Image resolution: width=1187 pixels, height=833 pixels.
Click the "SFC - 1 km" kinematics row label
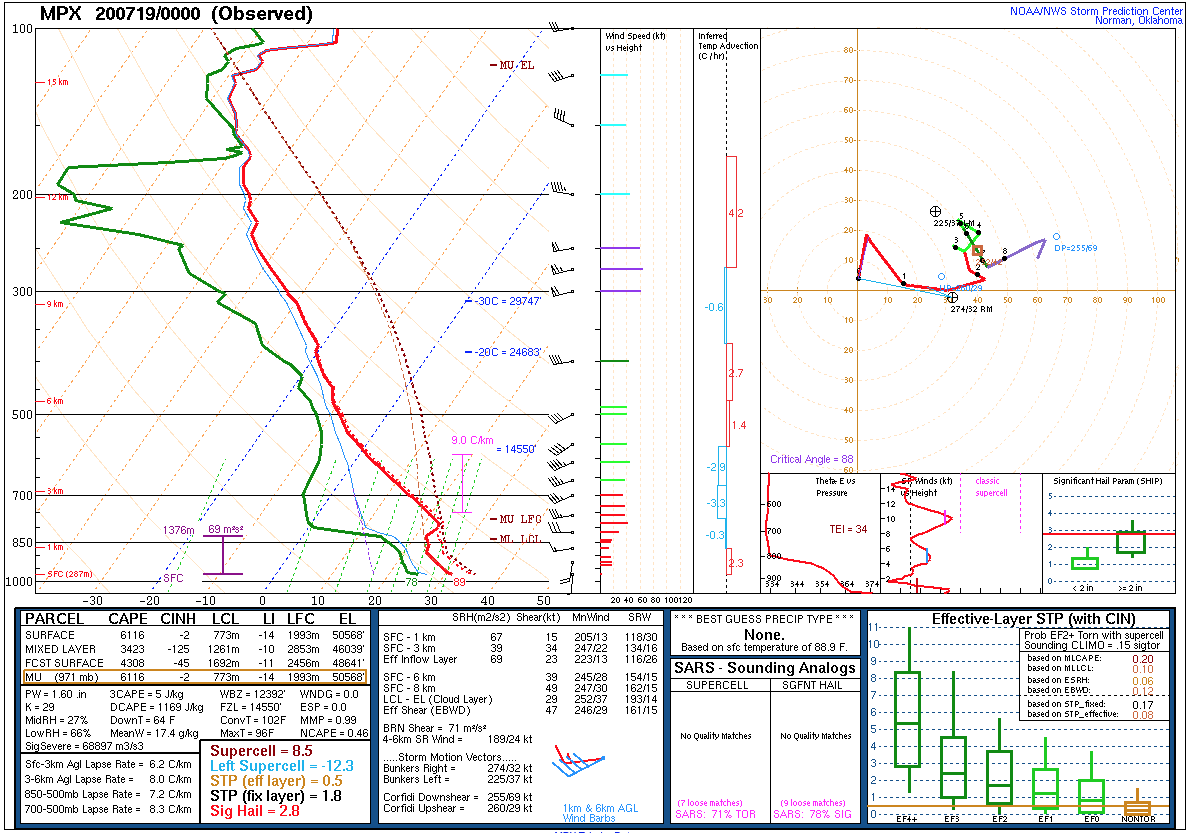pyautogui.click(x=410, y=637)
